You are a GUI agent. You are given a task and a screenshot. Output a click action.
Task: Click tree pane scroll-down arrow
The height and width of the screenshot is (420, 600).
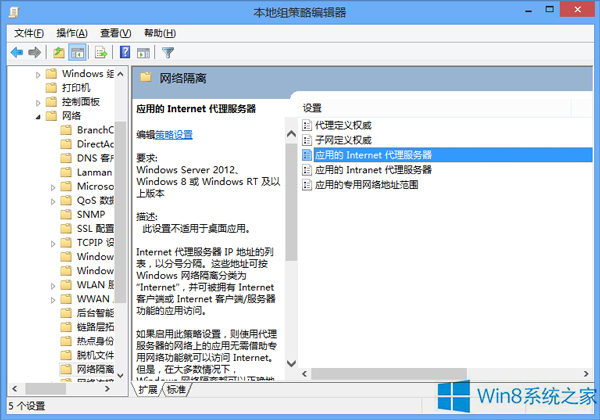click(121, 376)
